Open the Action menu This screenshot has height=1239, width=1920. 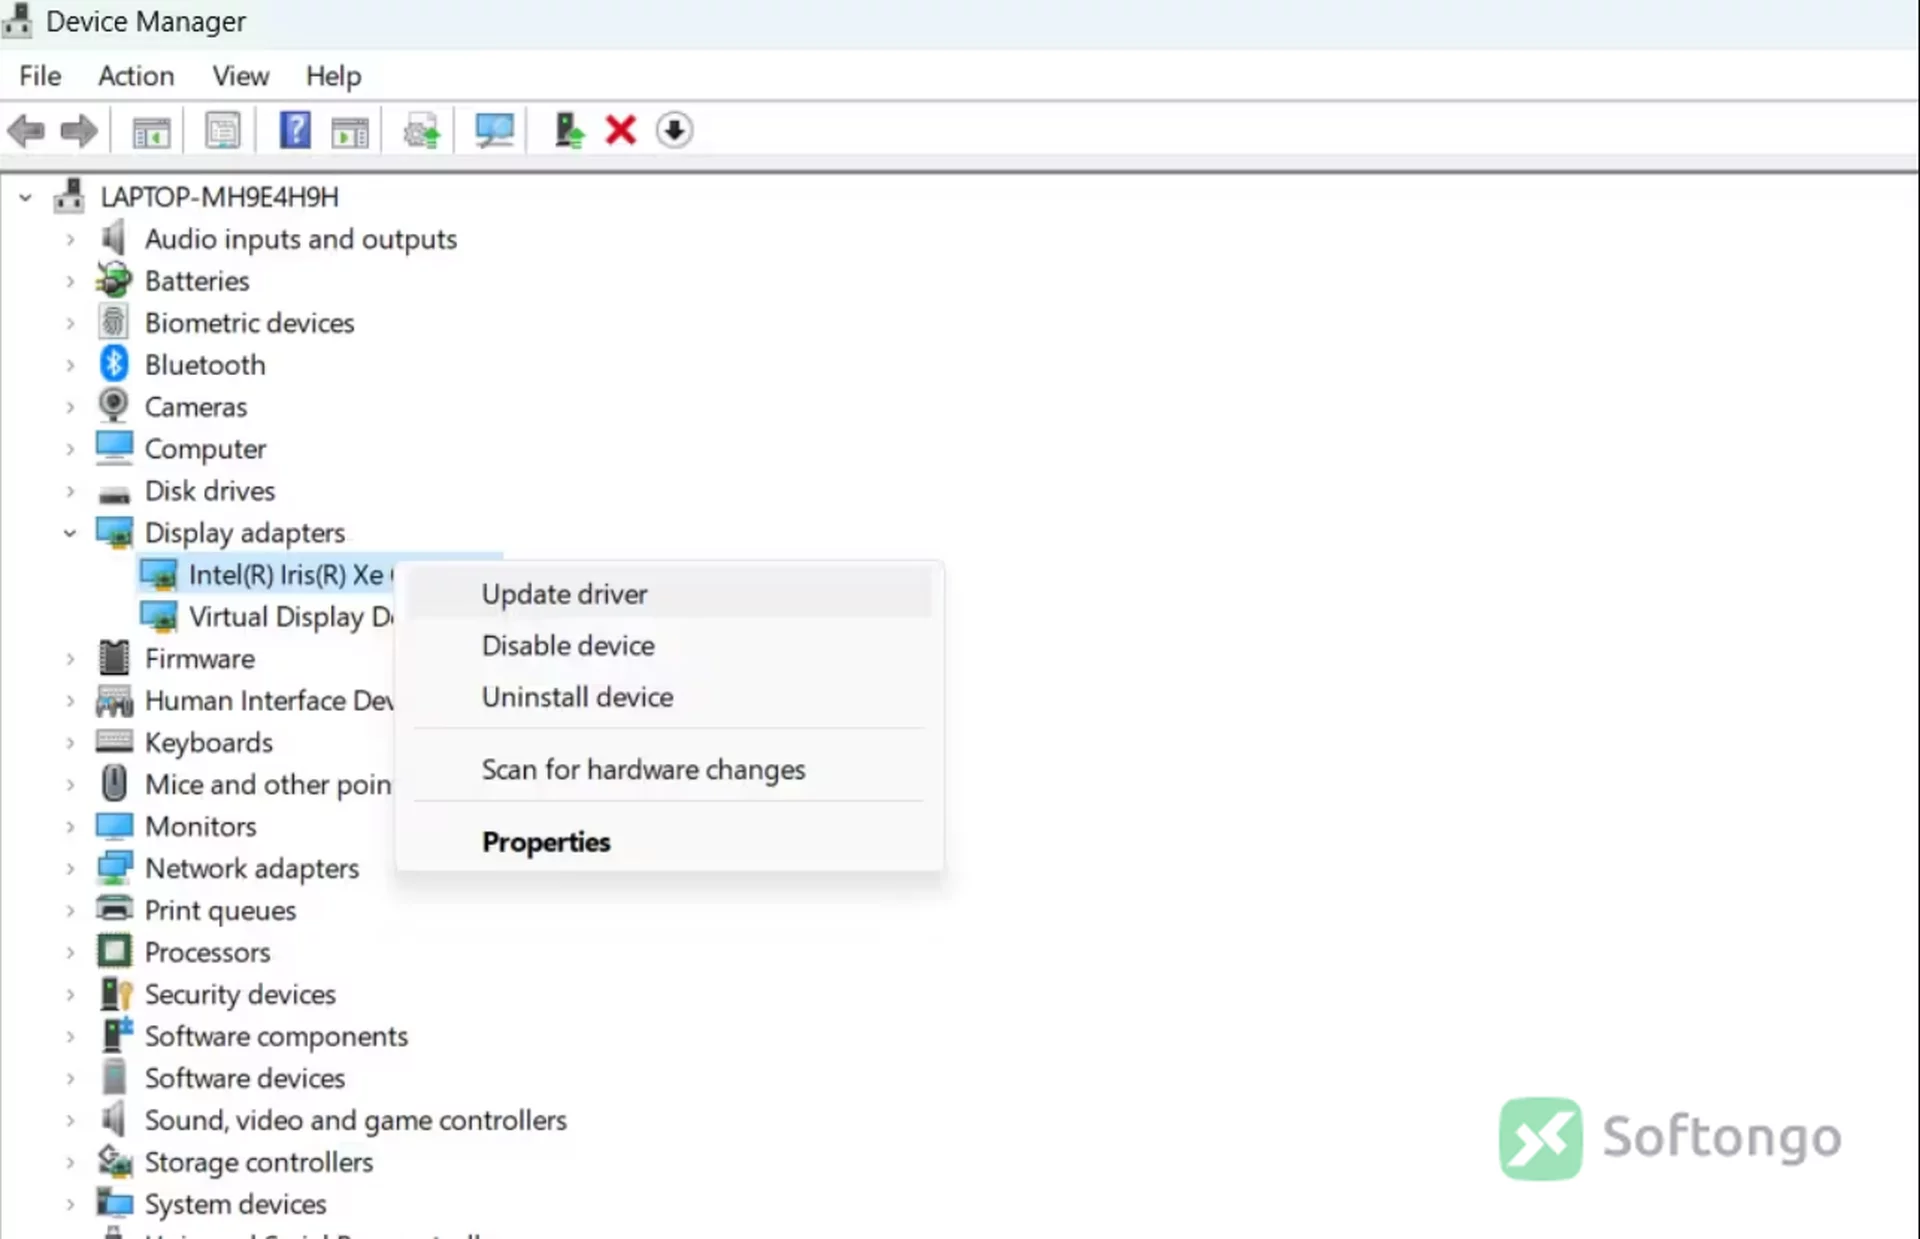tap(136, 76)
